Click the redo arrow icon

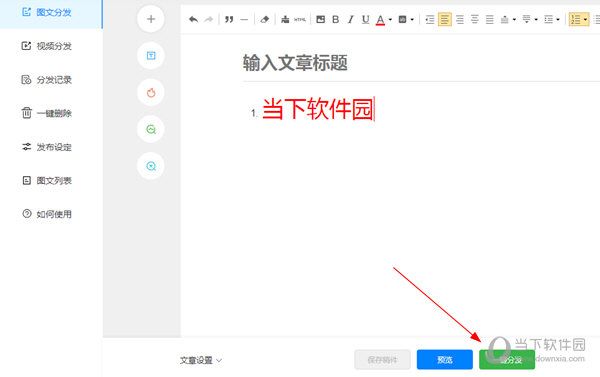tap(208, 20)
